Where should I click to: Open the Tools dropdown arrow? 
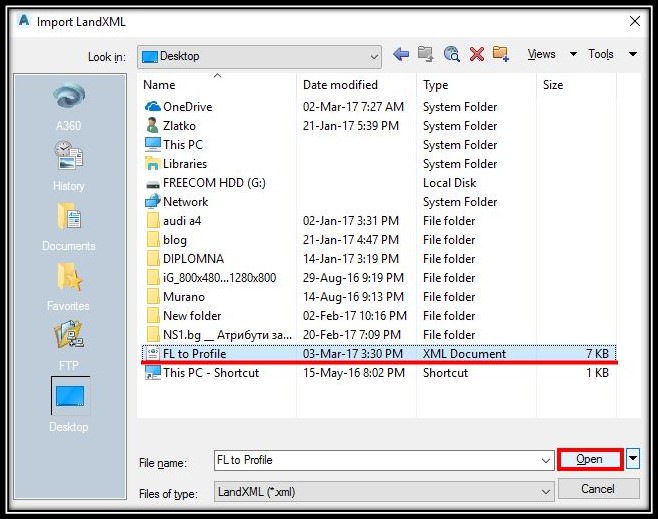[633, 54]
